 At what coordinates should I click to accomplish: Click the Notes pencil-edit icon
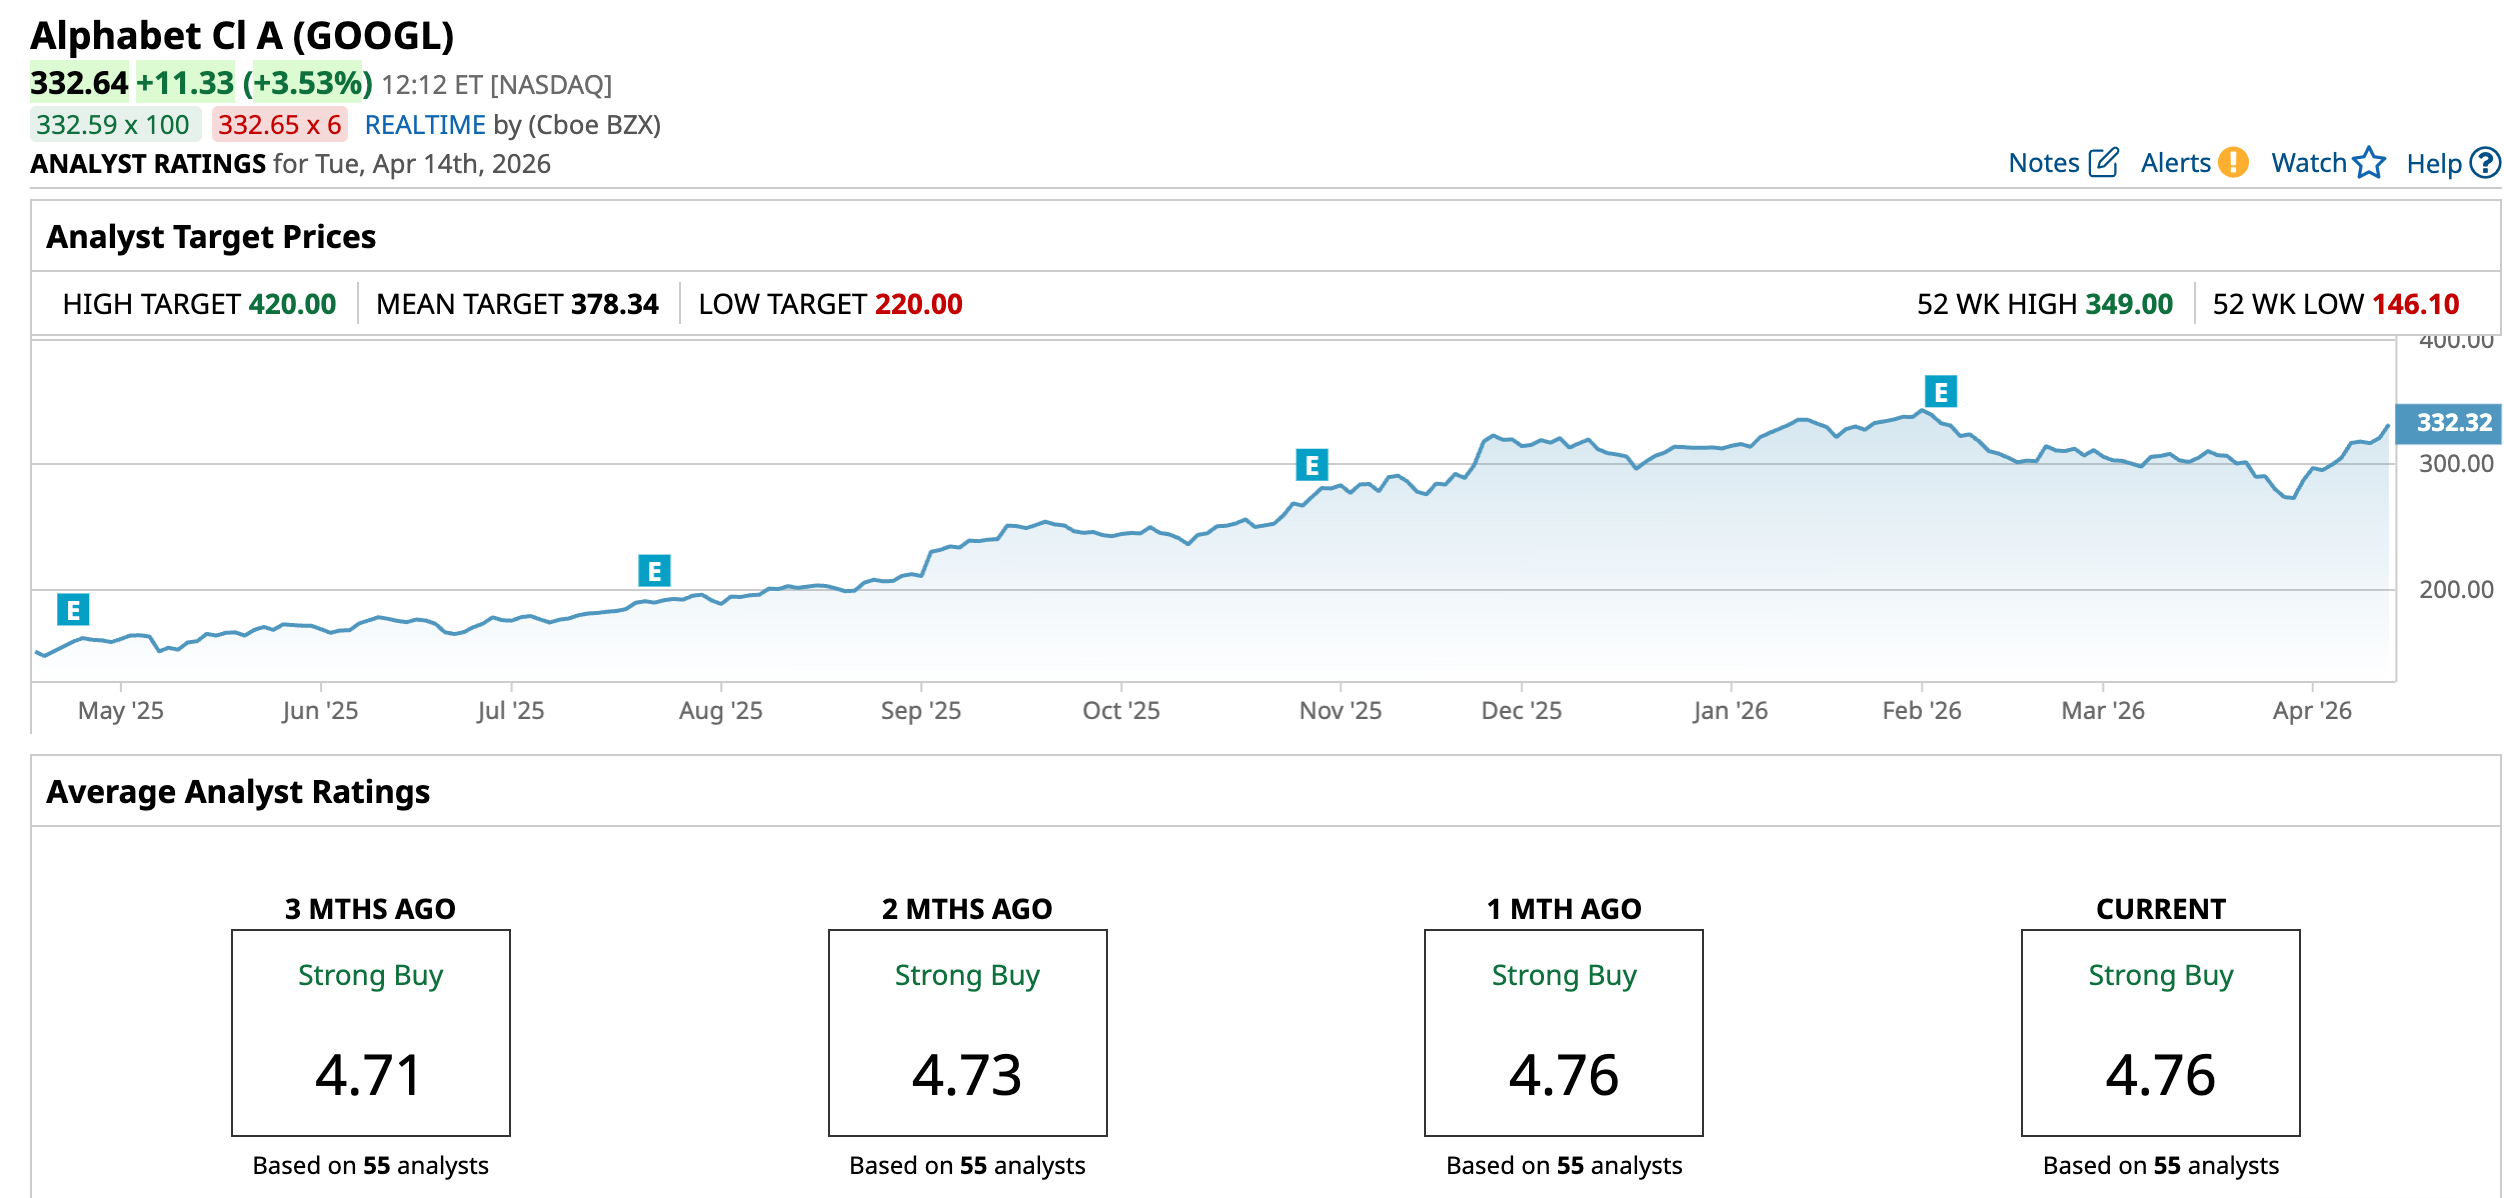pos(2103,163)
